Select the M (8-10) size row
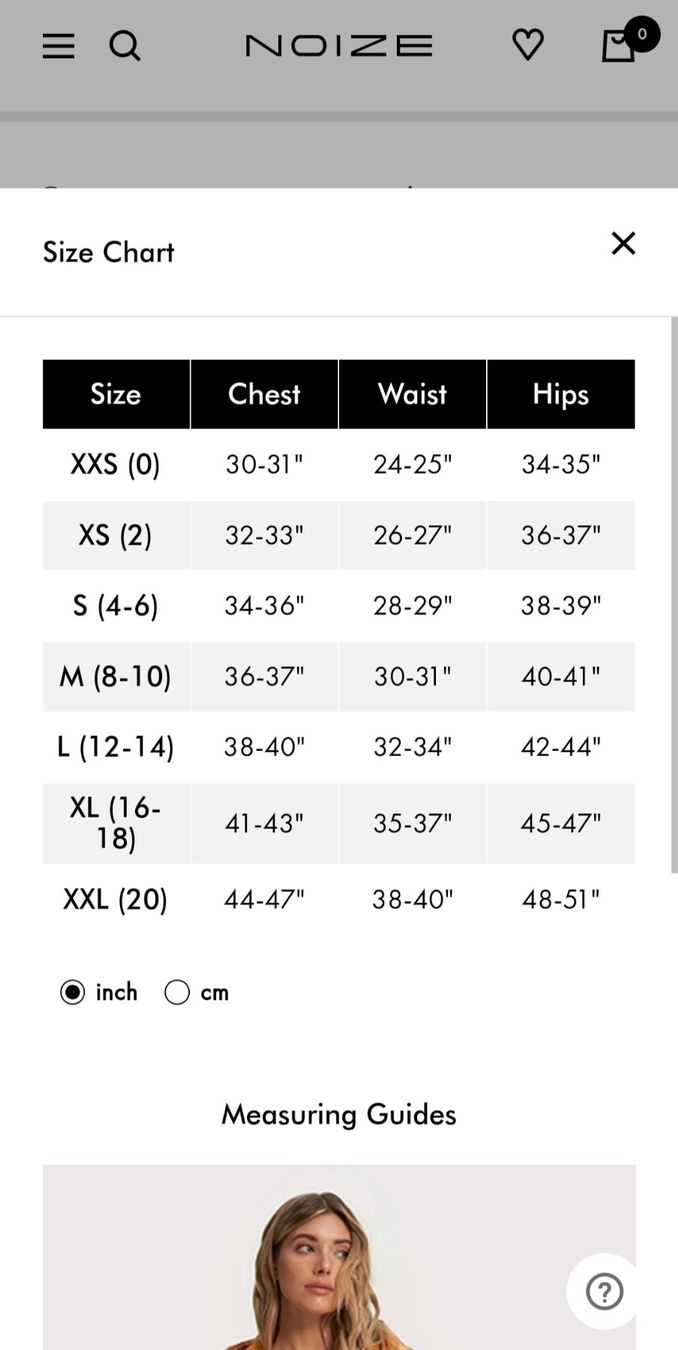Screen dimensions: 678x1350 click(x=339, y=677)
